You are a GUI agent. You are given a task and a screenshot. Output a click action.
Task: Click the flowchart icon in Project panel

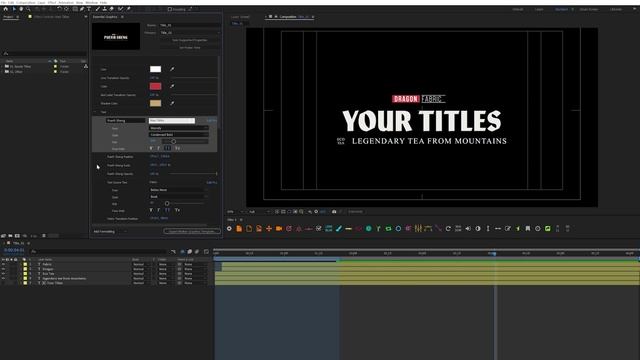pos(86,66)
